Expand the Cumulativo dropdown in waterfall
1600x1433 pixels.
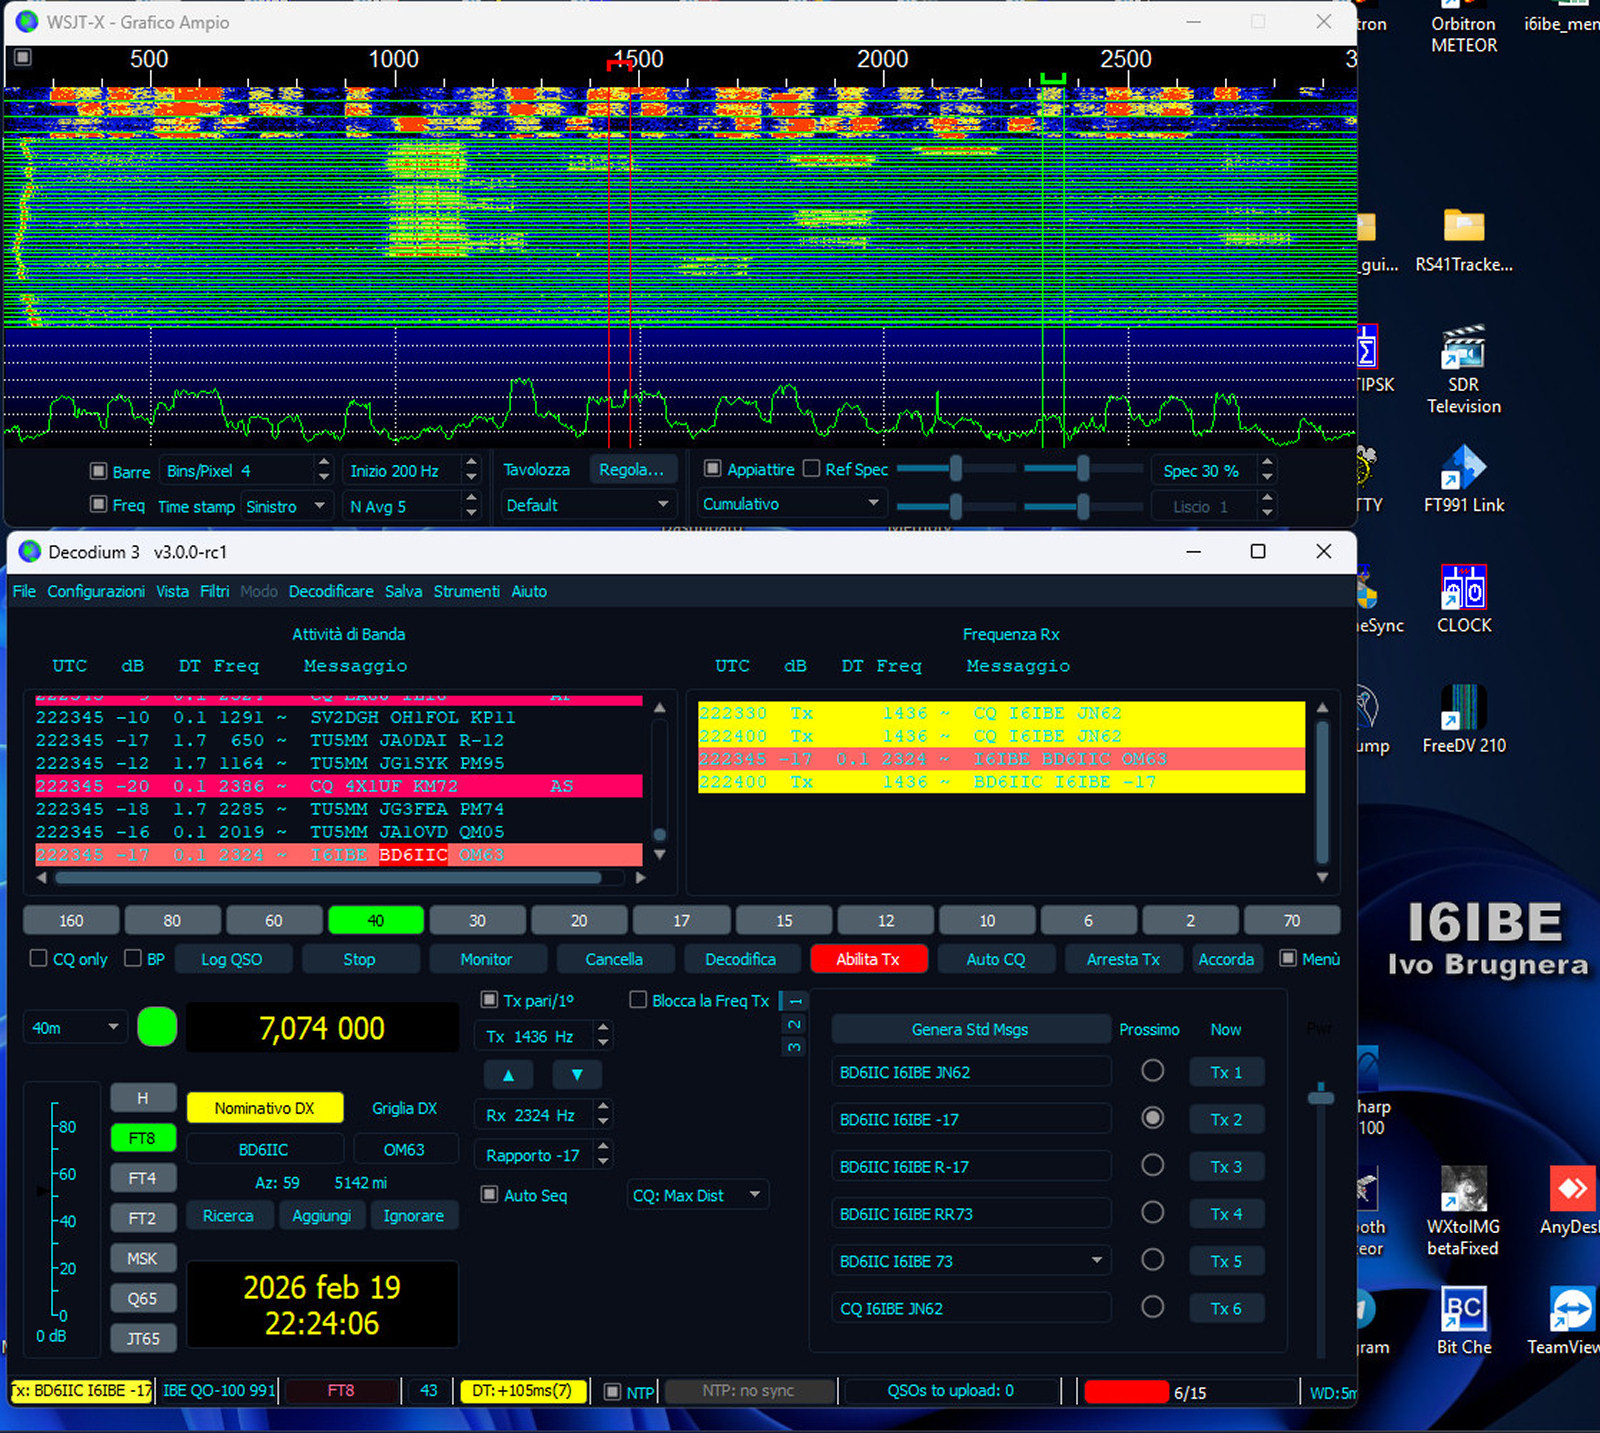[x=790, y=504]
